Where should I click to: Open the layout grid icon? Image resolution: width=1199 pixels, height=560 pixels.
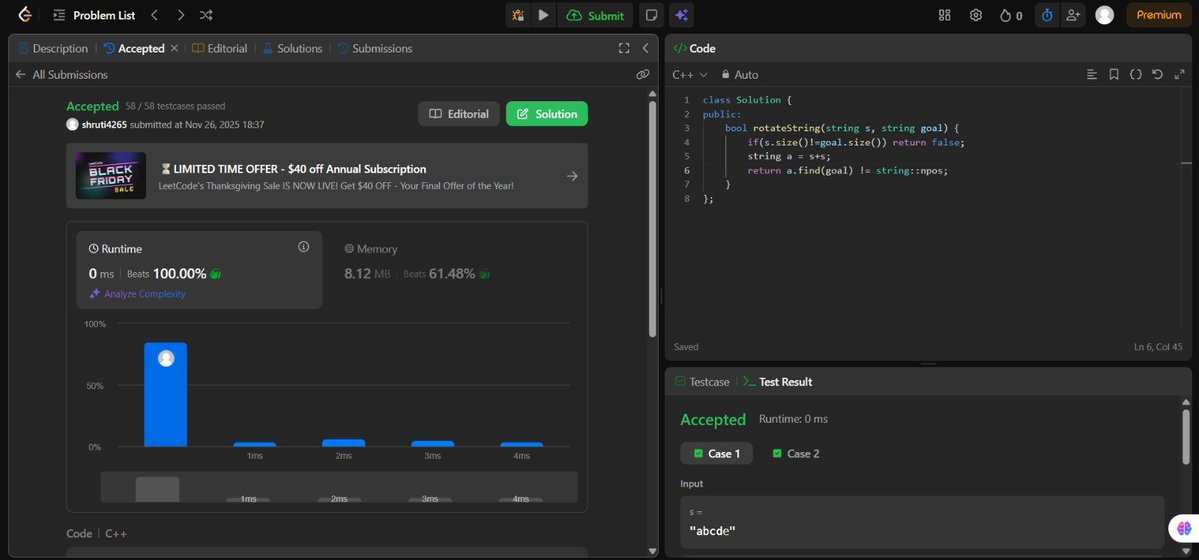[944, 15]
